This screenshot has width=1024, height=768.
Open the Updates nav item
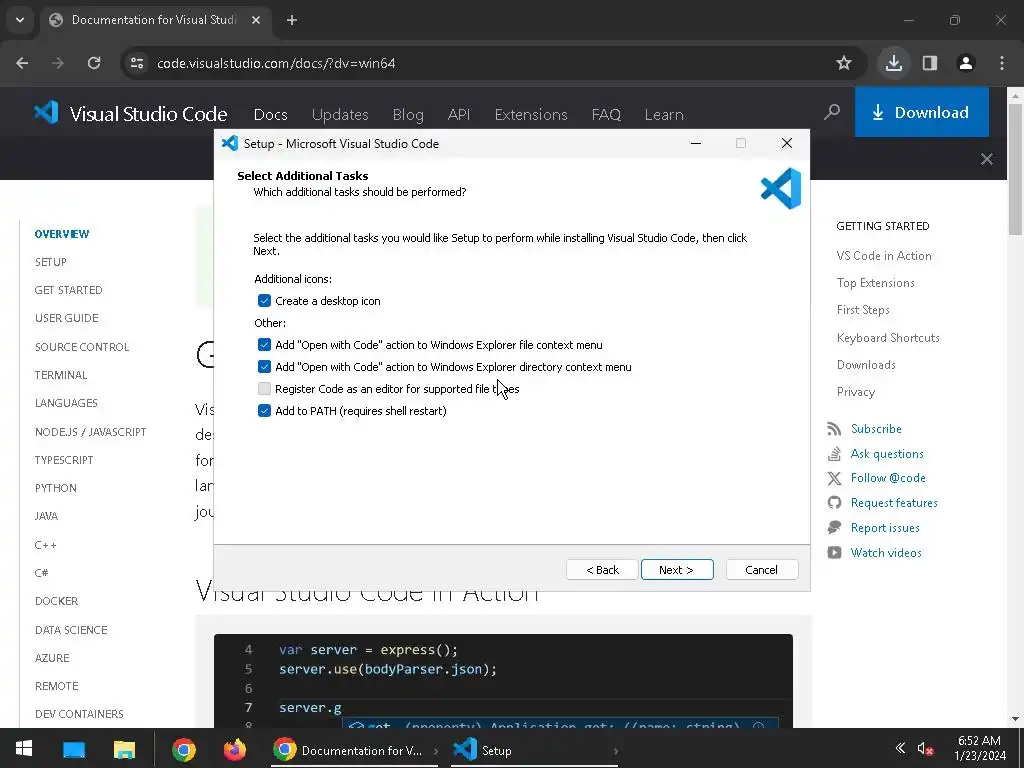tap(340, 114)
